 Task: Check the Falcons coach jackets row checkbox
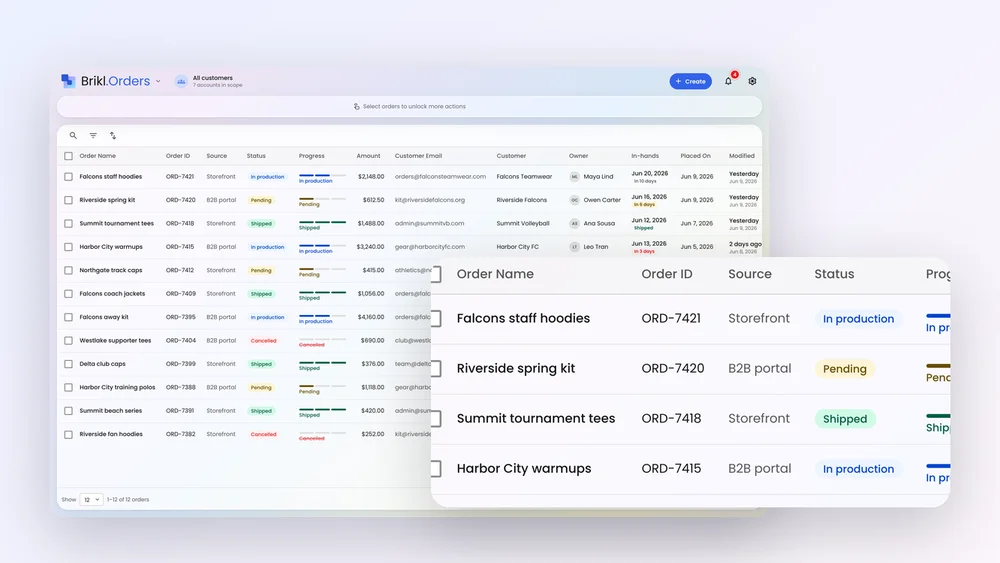coord(68,294)
